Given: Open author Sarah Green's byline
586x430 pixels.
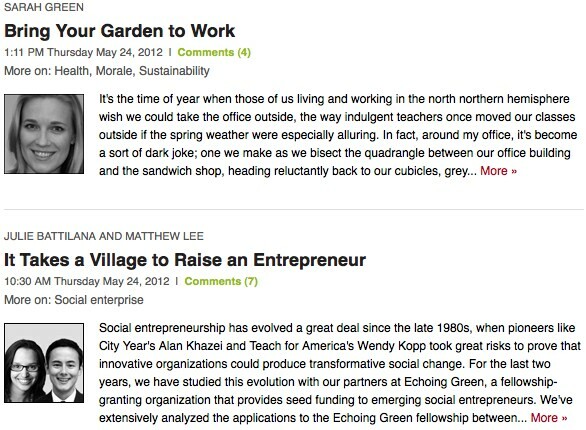Looking at the screenshot, I should 44,7.
